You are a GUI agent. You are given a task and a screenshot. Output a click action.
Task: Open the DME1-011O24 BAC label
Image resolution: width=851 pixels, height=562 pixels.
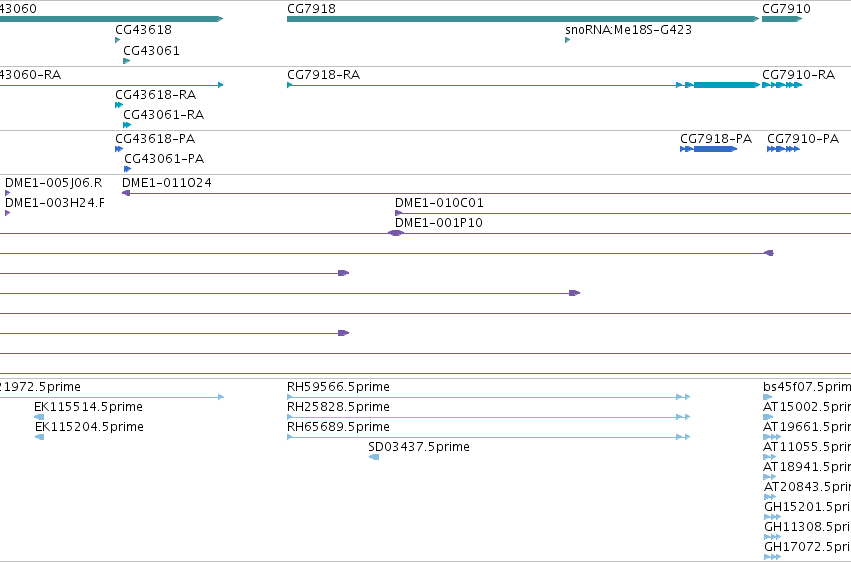coord(167,182)
